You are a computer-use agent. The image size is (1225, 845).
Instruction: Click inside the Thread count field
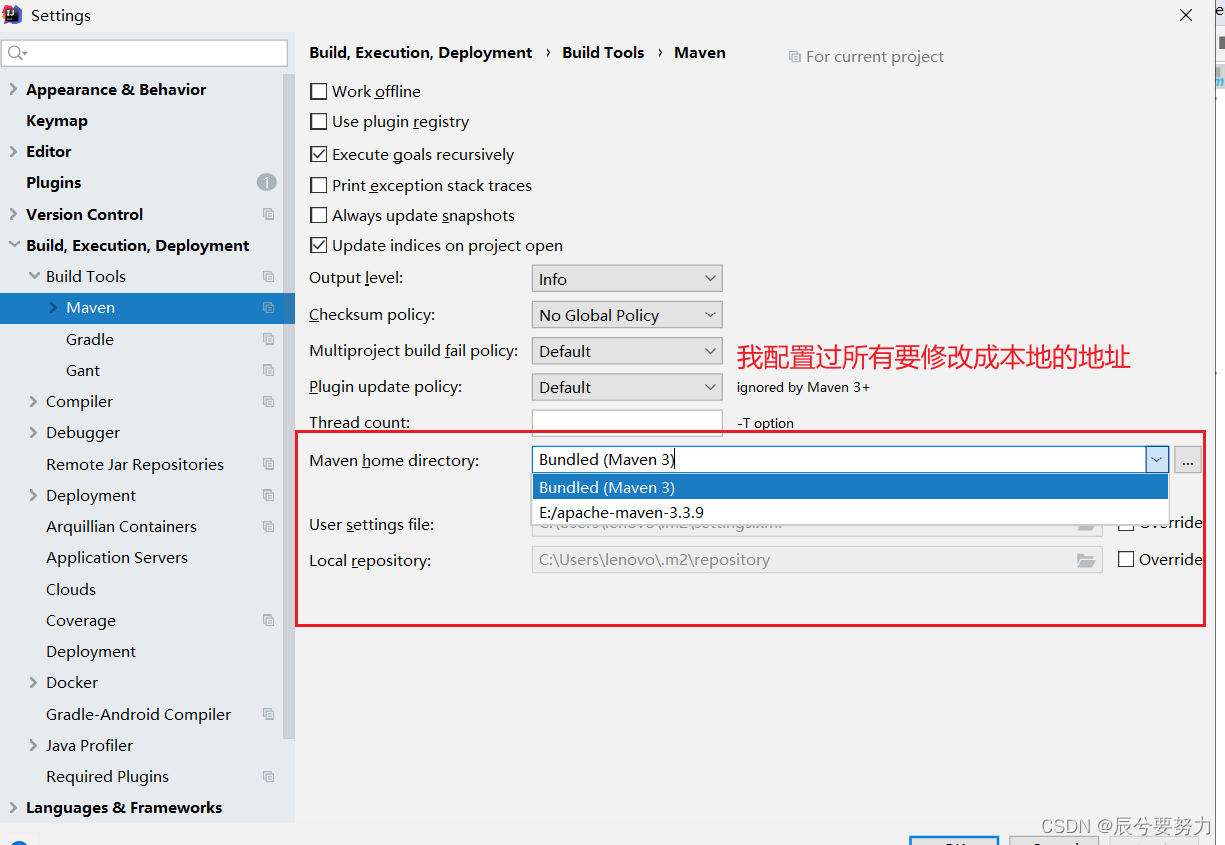627,423
